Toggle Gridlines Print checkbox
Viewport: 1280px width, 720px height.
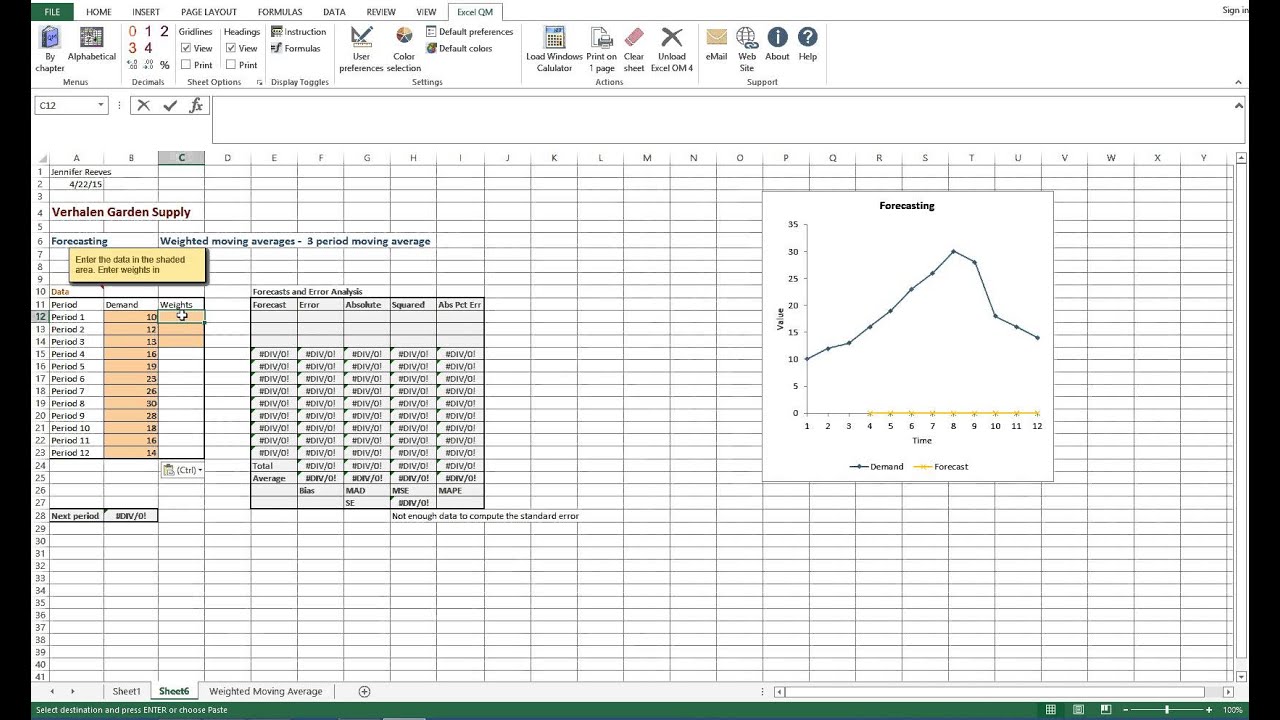pyautogui.click(x=186, y=65)
